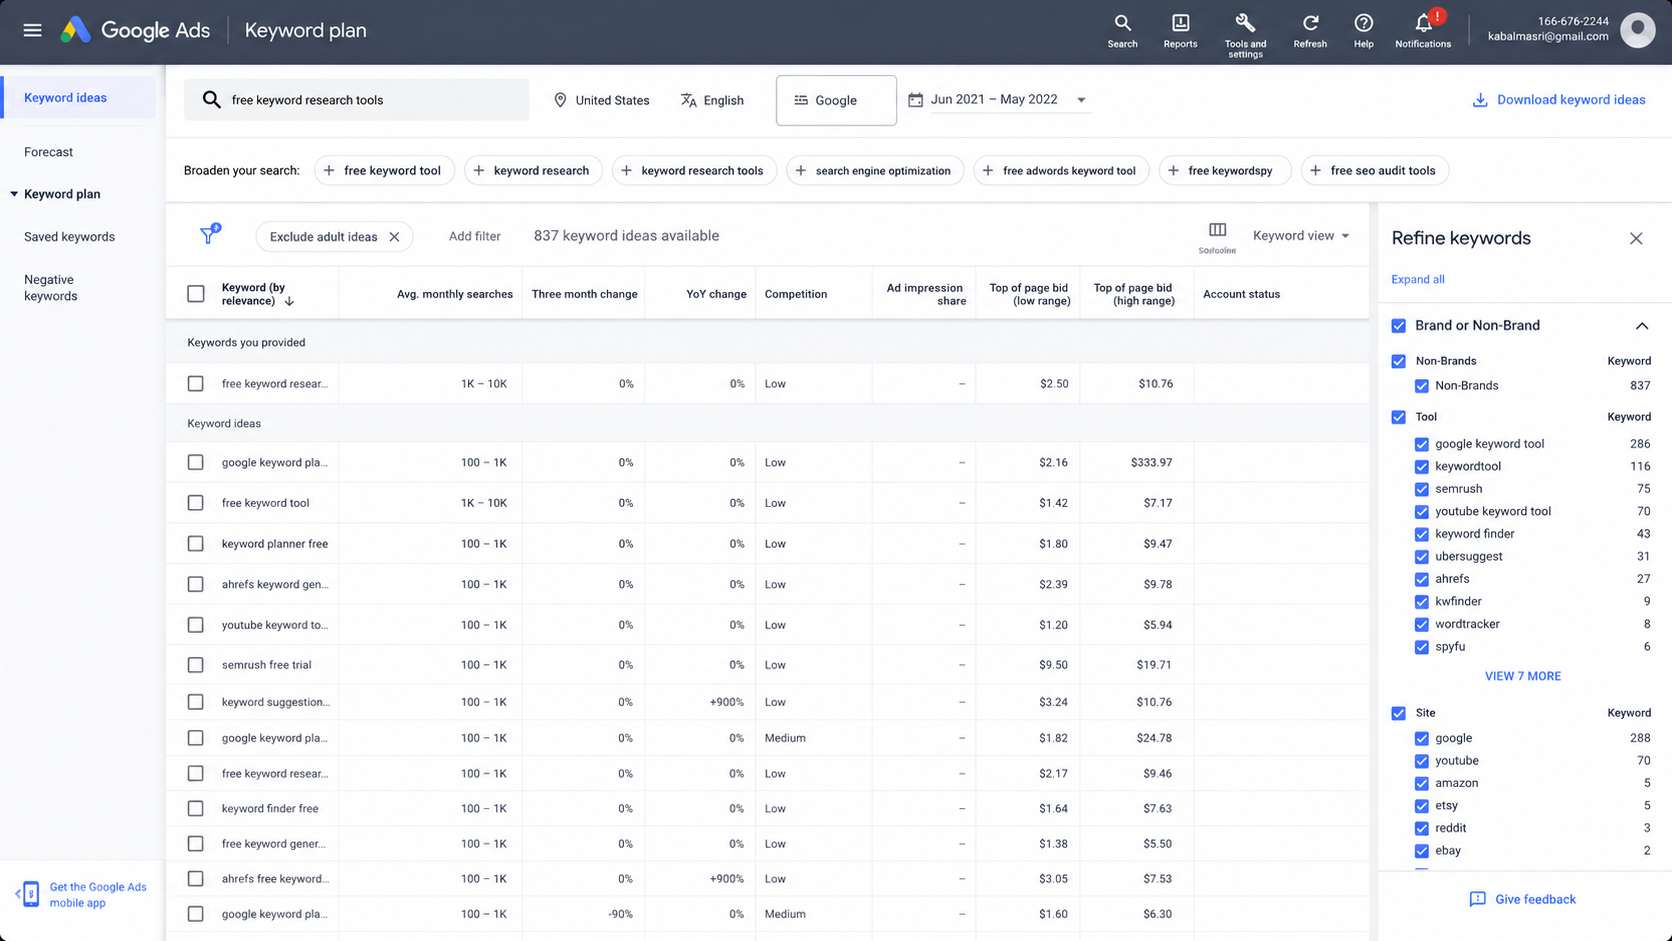1672x941 pixels.
Task: Uncheck the semrush refine checkbox
Action: coord(1422,489)
